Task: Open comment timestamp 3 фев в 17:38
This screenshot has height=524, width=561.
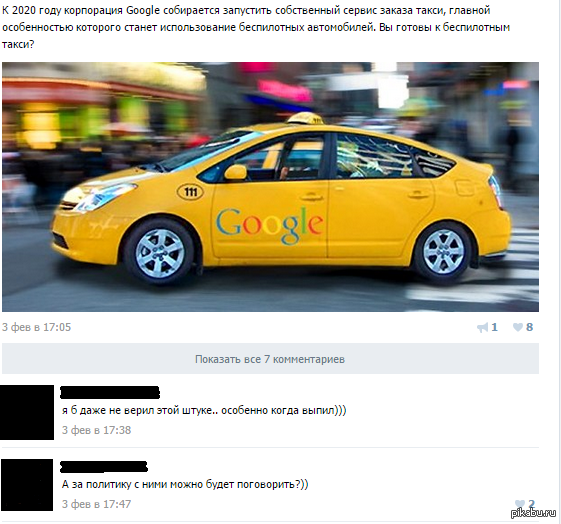Action: click(97, 430)
